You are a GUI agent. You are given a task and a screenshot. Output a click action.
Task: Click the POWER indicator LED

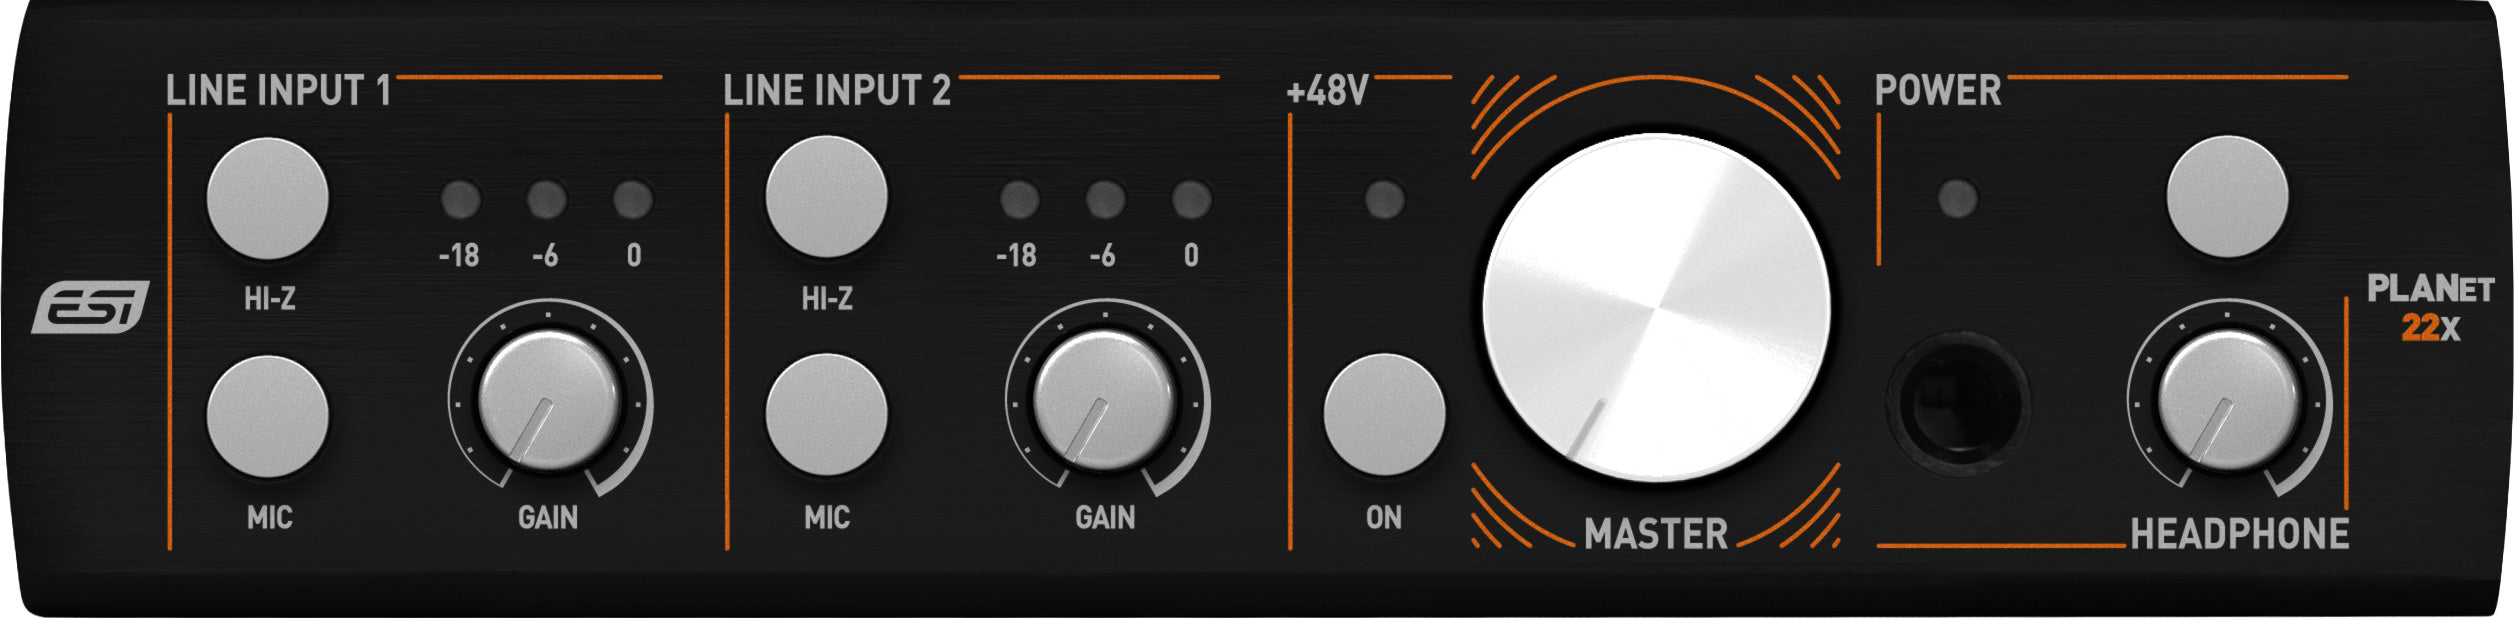coord(1957,198)
